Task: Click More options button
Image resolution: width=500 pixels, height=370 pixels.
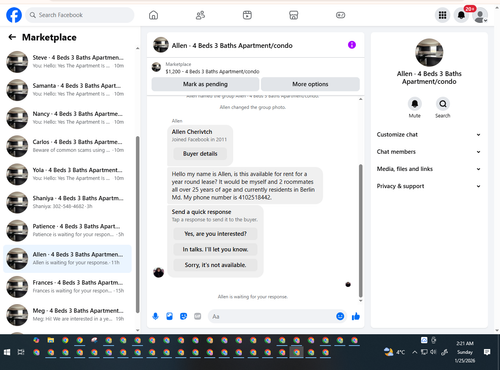Action: (x=310, y=84)
